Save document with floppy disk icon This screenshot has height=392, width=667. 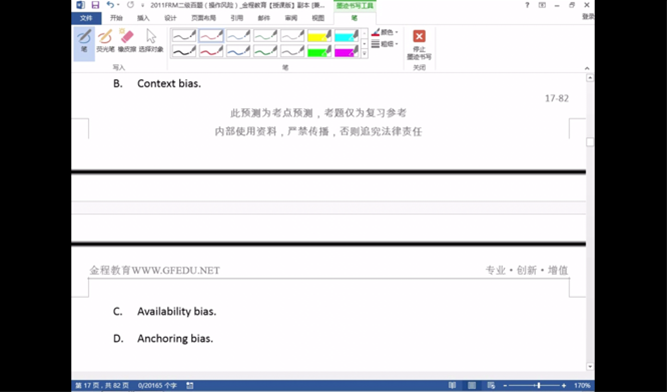tap(95, 5)
